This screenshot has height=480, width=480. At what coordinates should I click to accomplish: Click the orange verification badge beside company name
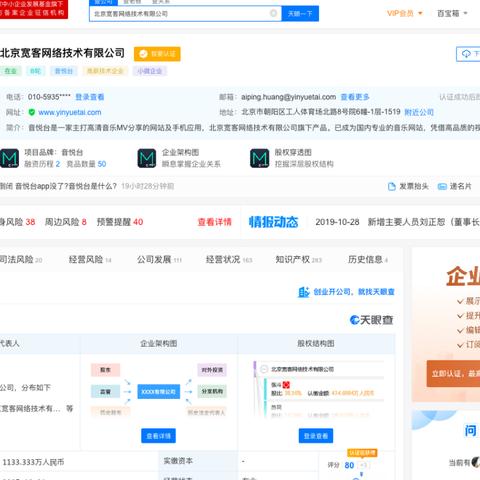(x=157, y=54)
